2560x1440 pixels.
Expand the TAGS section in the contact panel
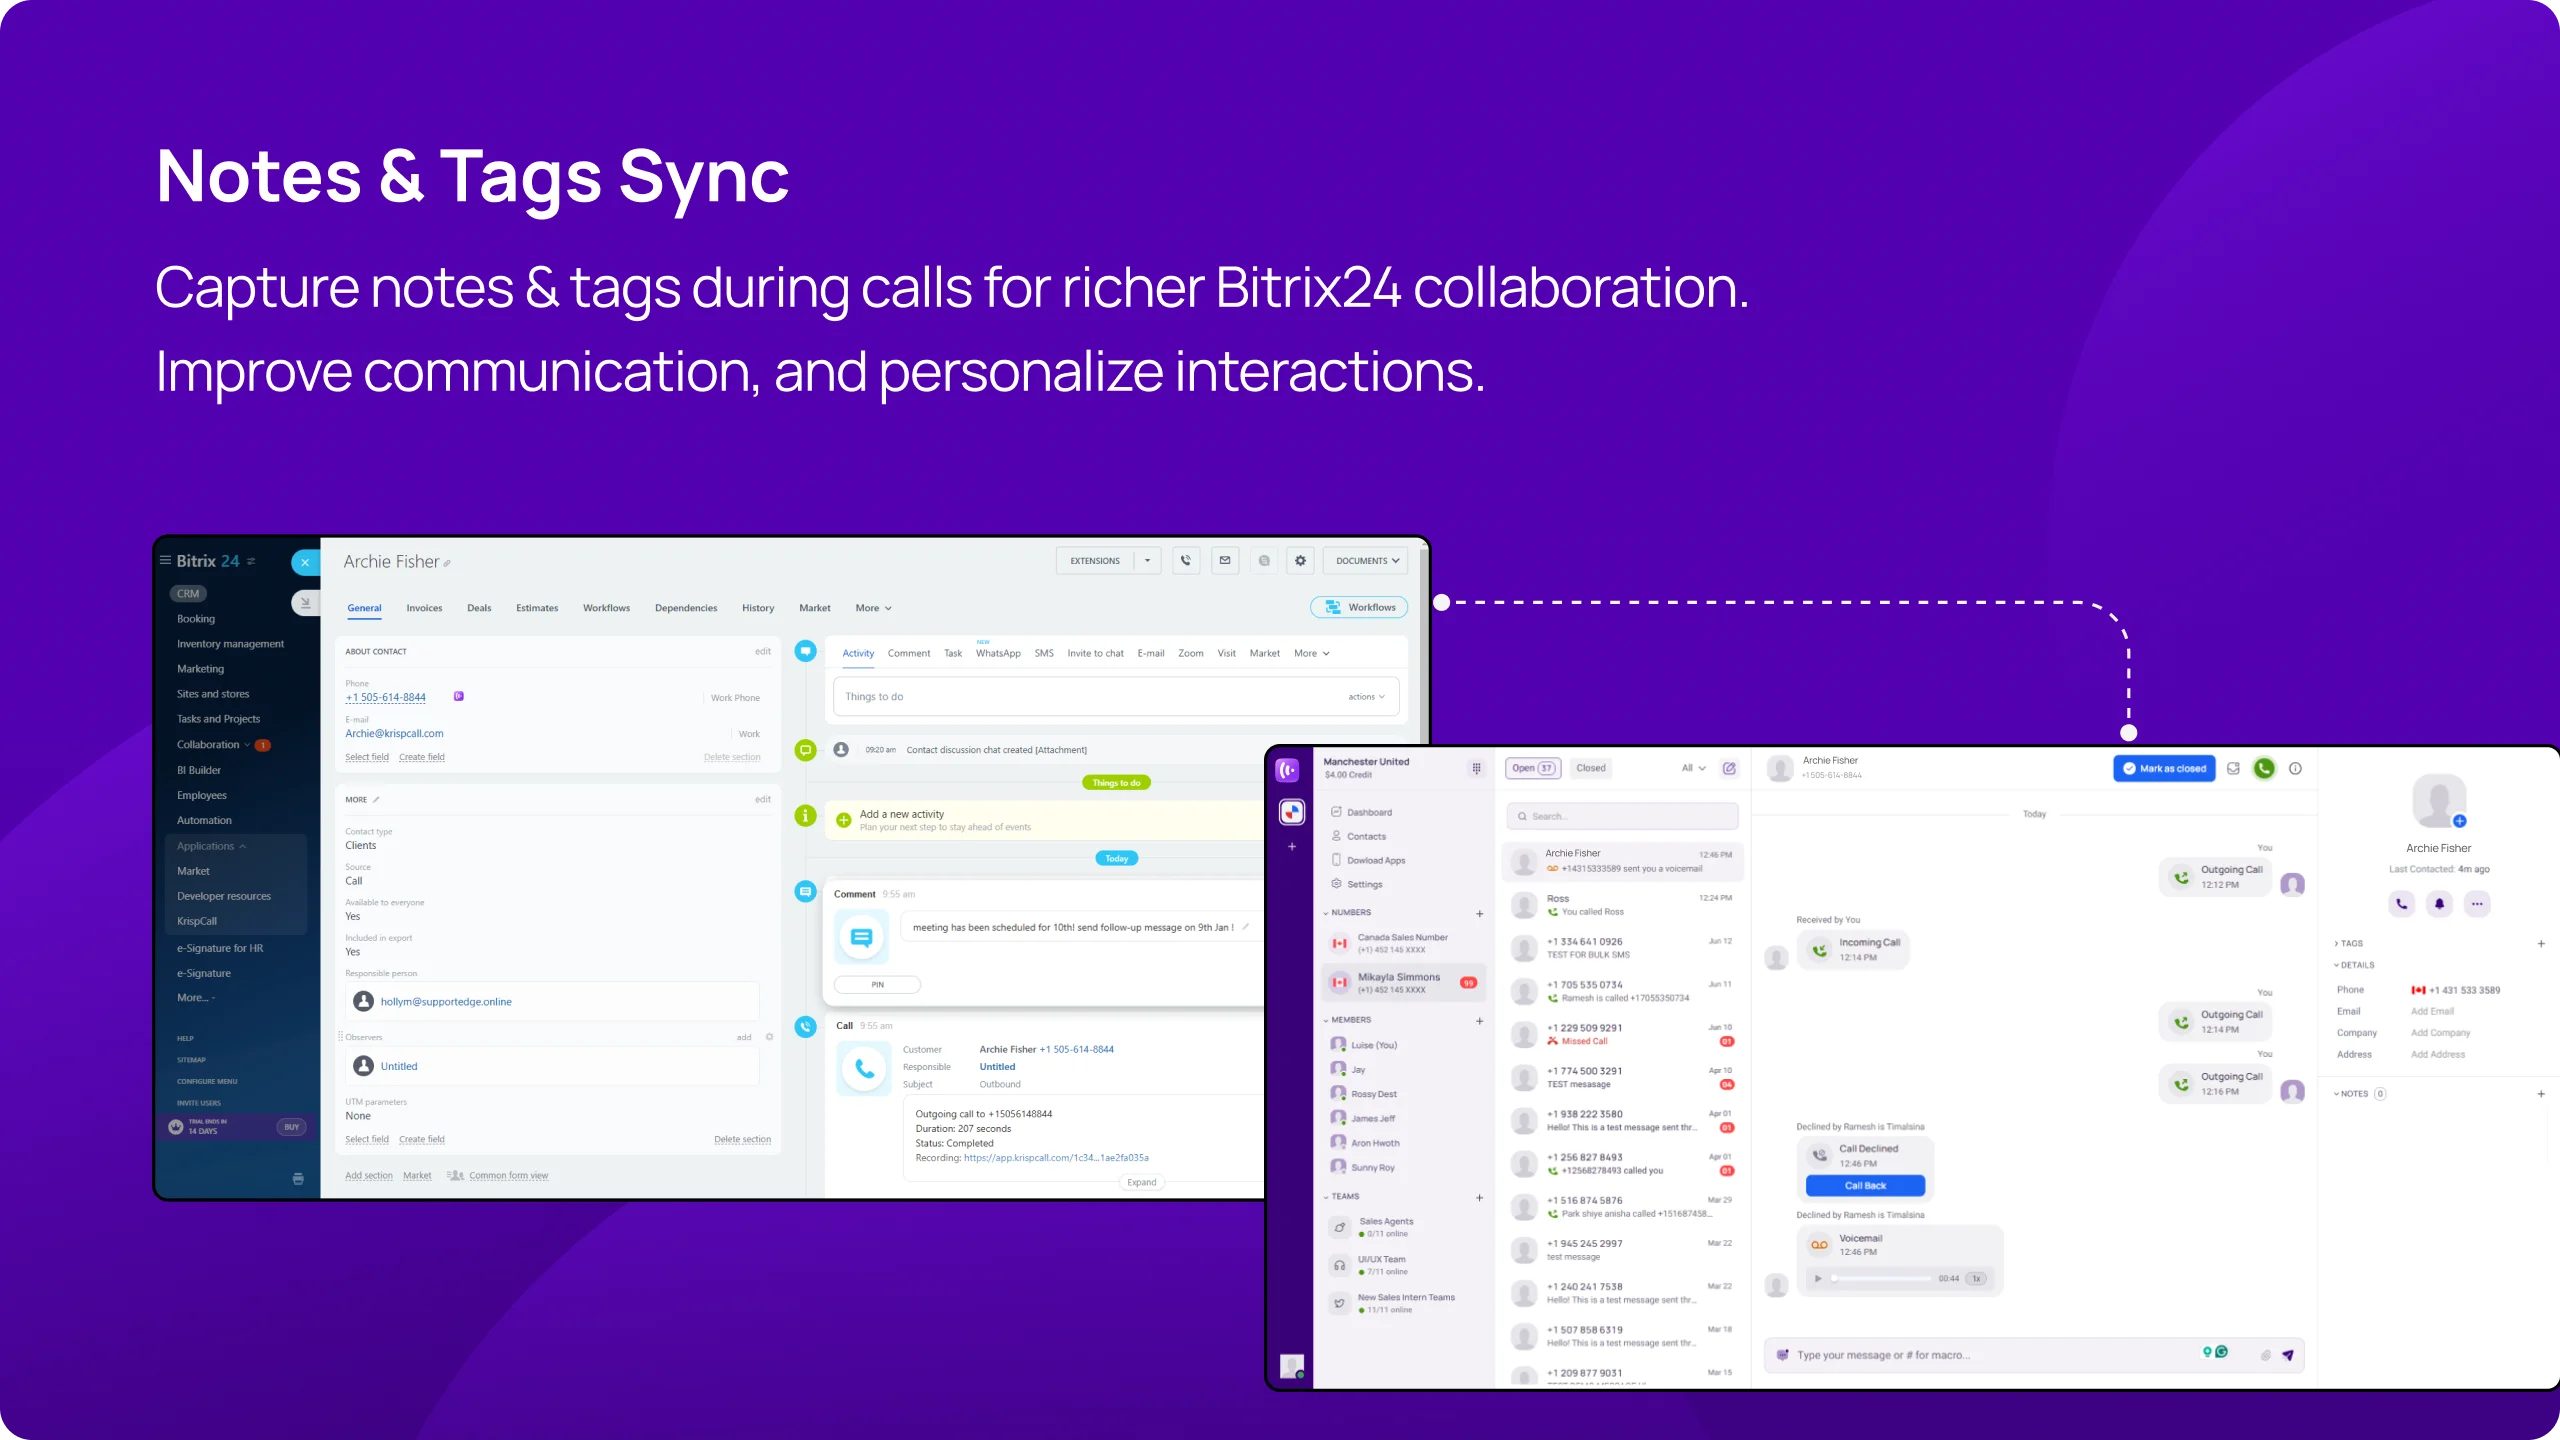click(x=2348, y=943)
